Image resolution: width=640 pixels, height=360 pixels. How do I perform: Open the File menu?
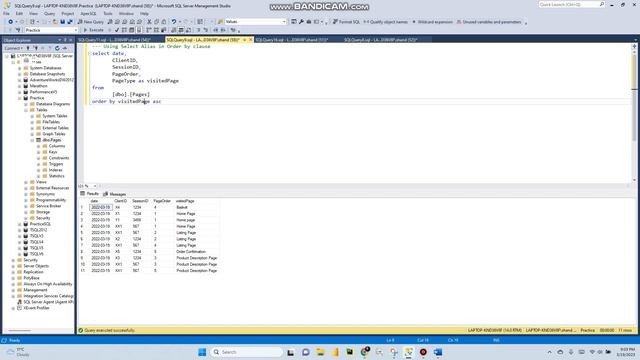(6, 13)
